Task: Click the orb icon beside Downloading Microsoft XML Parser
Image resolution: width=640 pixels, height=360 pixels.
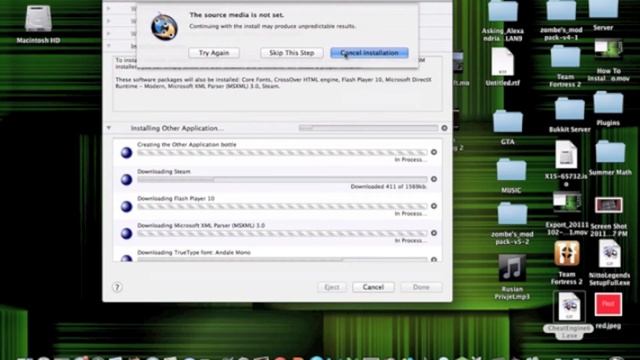Action: tap(127, 233)
